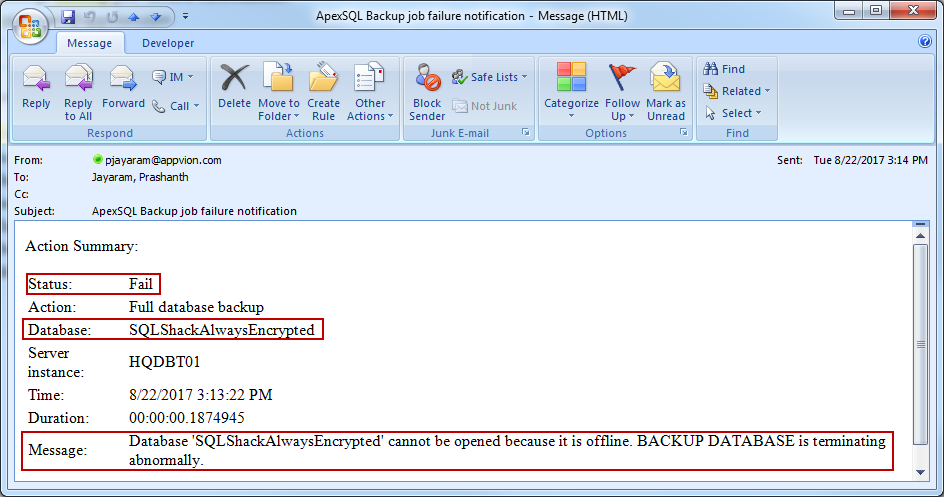The image size is (944, 497).
Task: Open the Categorize color menu
Action: pos(571,91)
